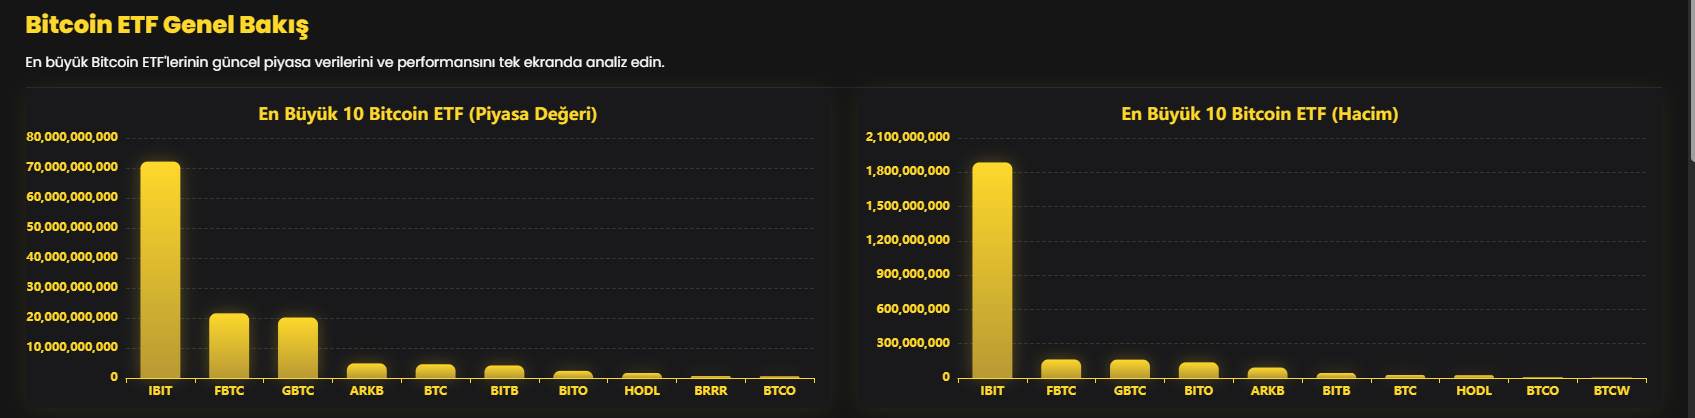Click the "En Büyük 10 Bitcoin ETF (Hacim)" chart title
This screenshot has width=1695, height=418.
1259,114
